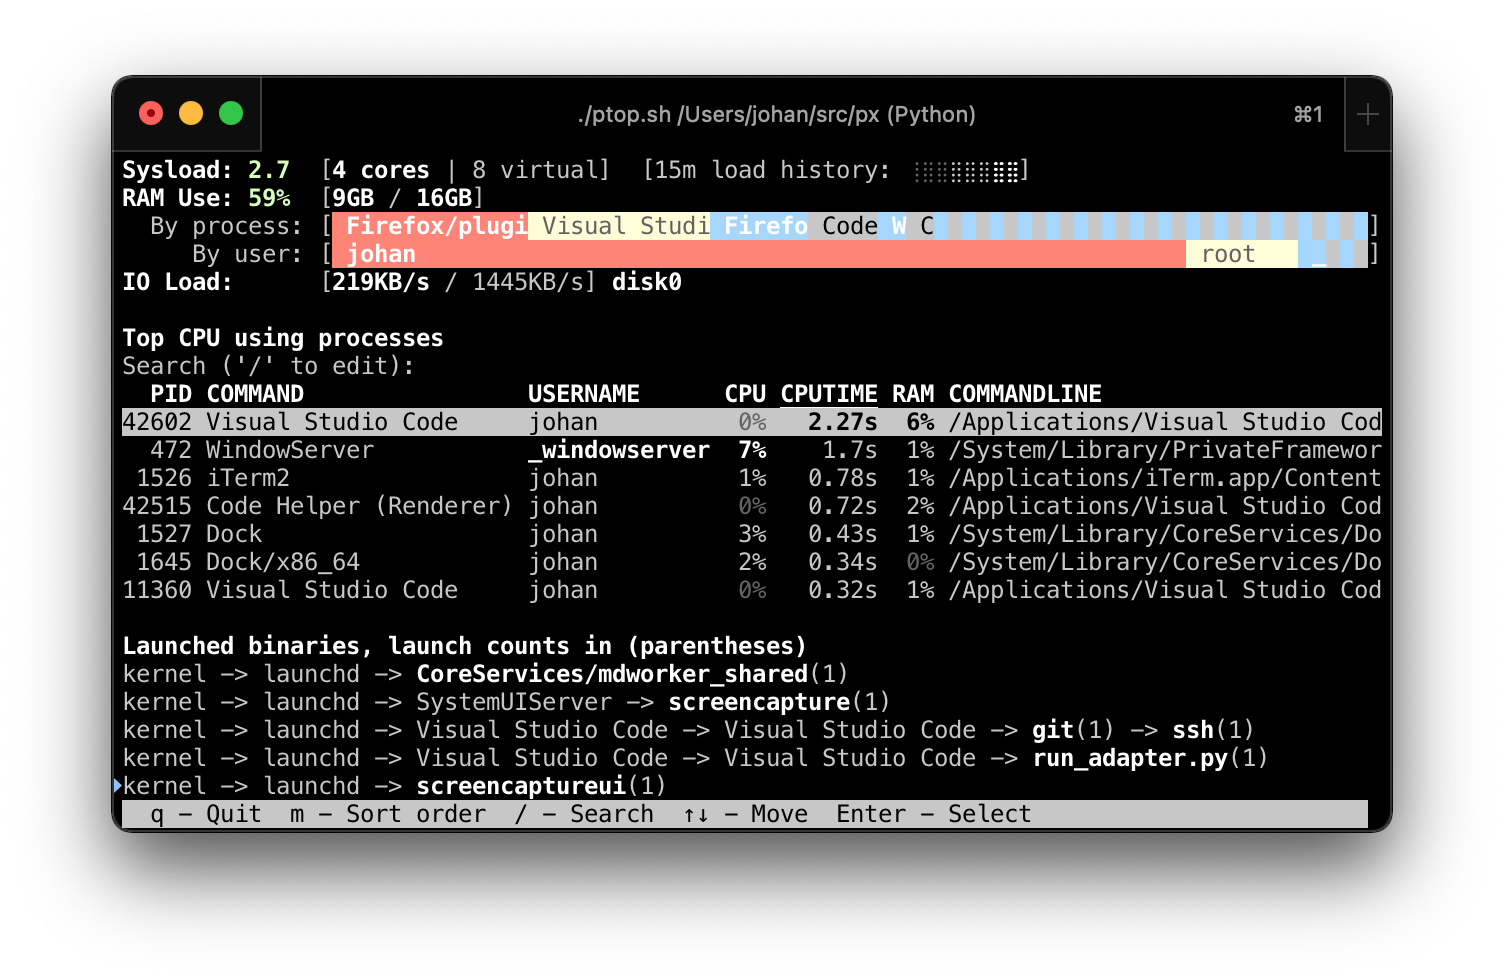Click the 2.27s CPU time value

843,422
